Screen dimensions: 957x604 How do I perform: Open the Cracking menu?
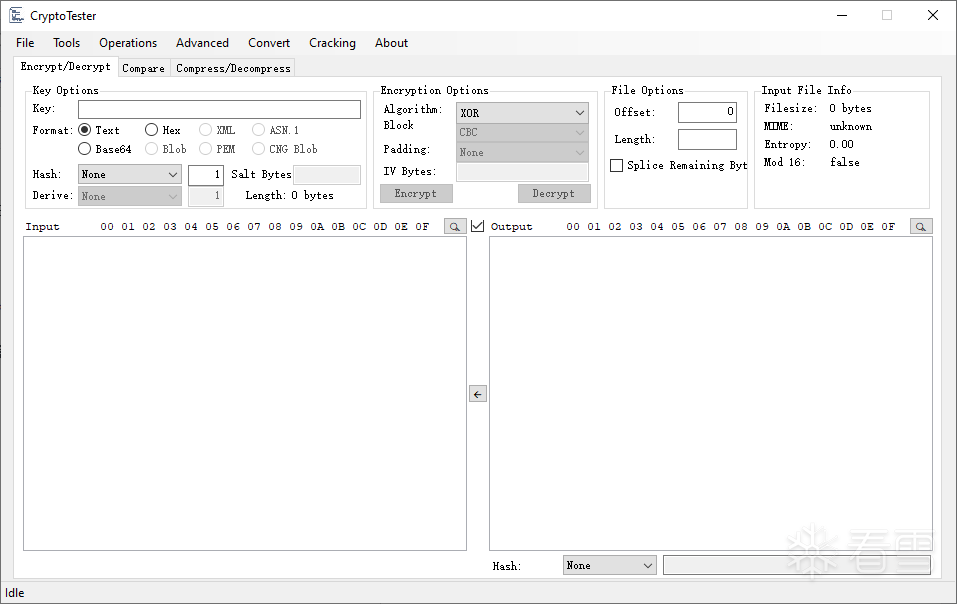(332, 43)
